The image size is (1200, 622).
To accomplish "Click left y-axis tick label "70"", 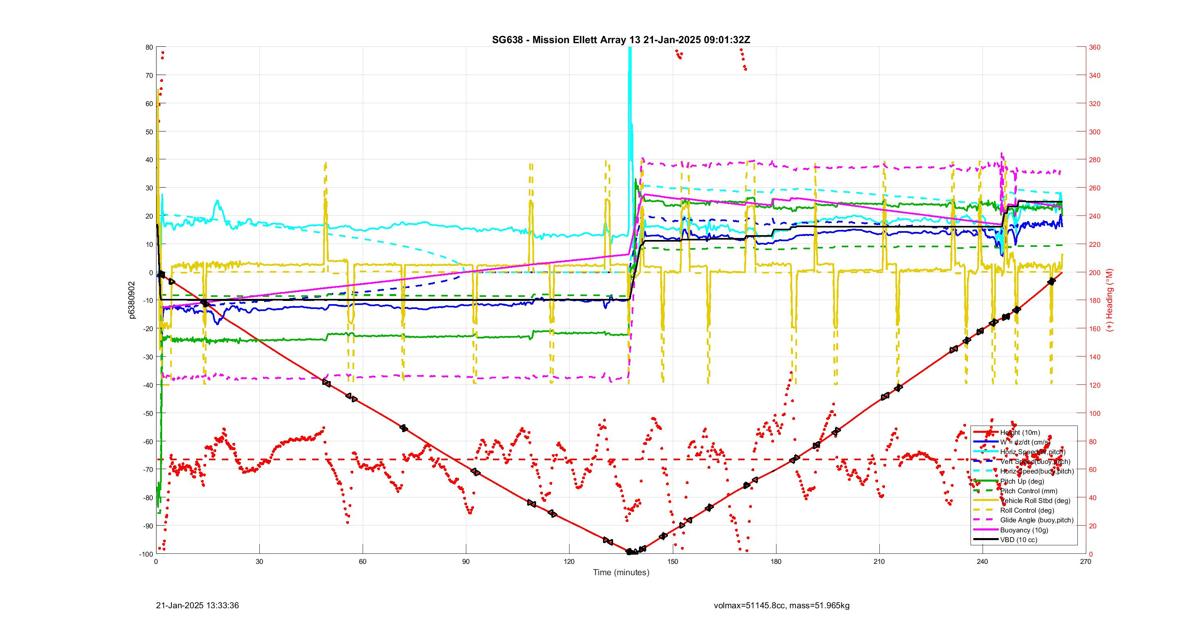I will point(149,75).
